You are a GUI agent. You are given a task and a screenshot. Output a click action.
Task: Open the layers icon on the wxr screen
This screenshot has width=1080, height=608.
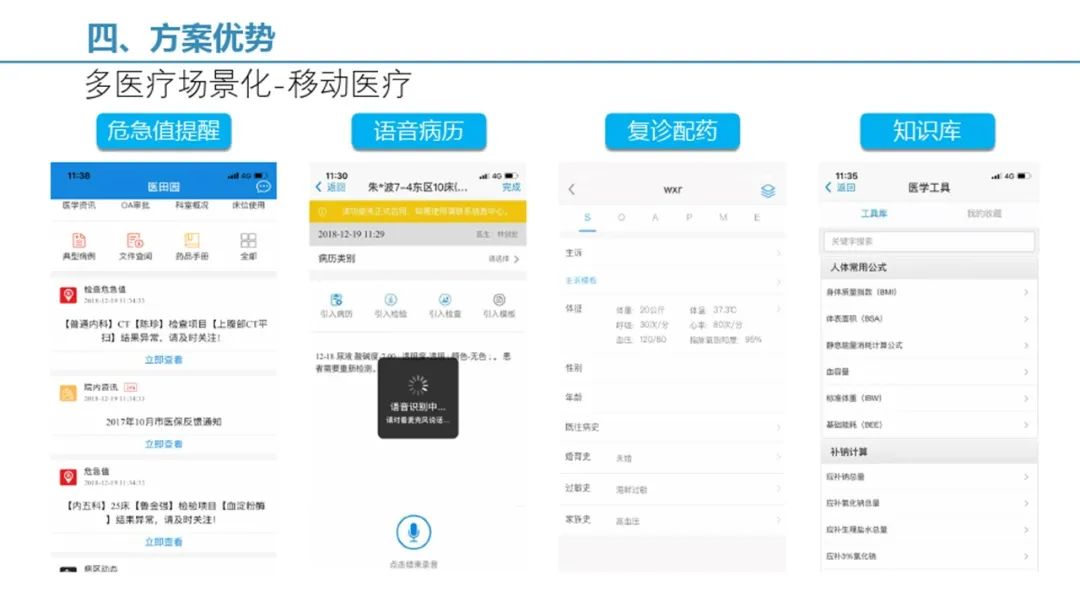(768, 191)
